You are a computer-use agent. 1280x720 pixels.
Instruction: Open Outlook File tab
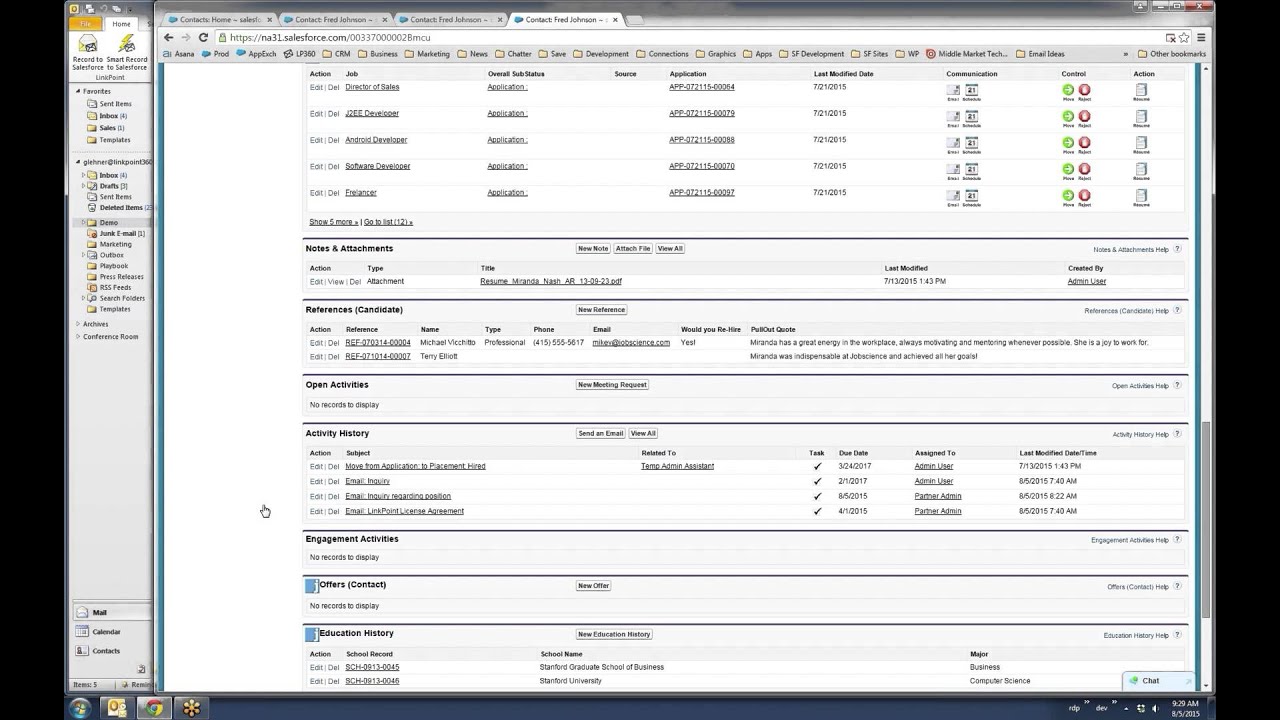85,23
